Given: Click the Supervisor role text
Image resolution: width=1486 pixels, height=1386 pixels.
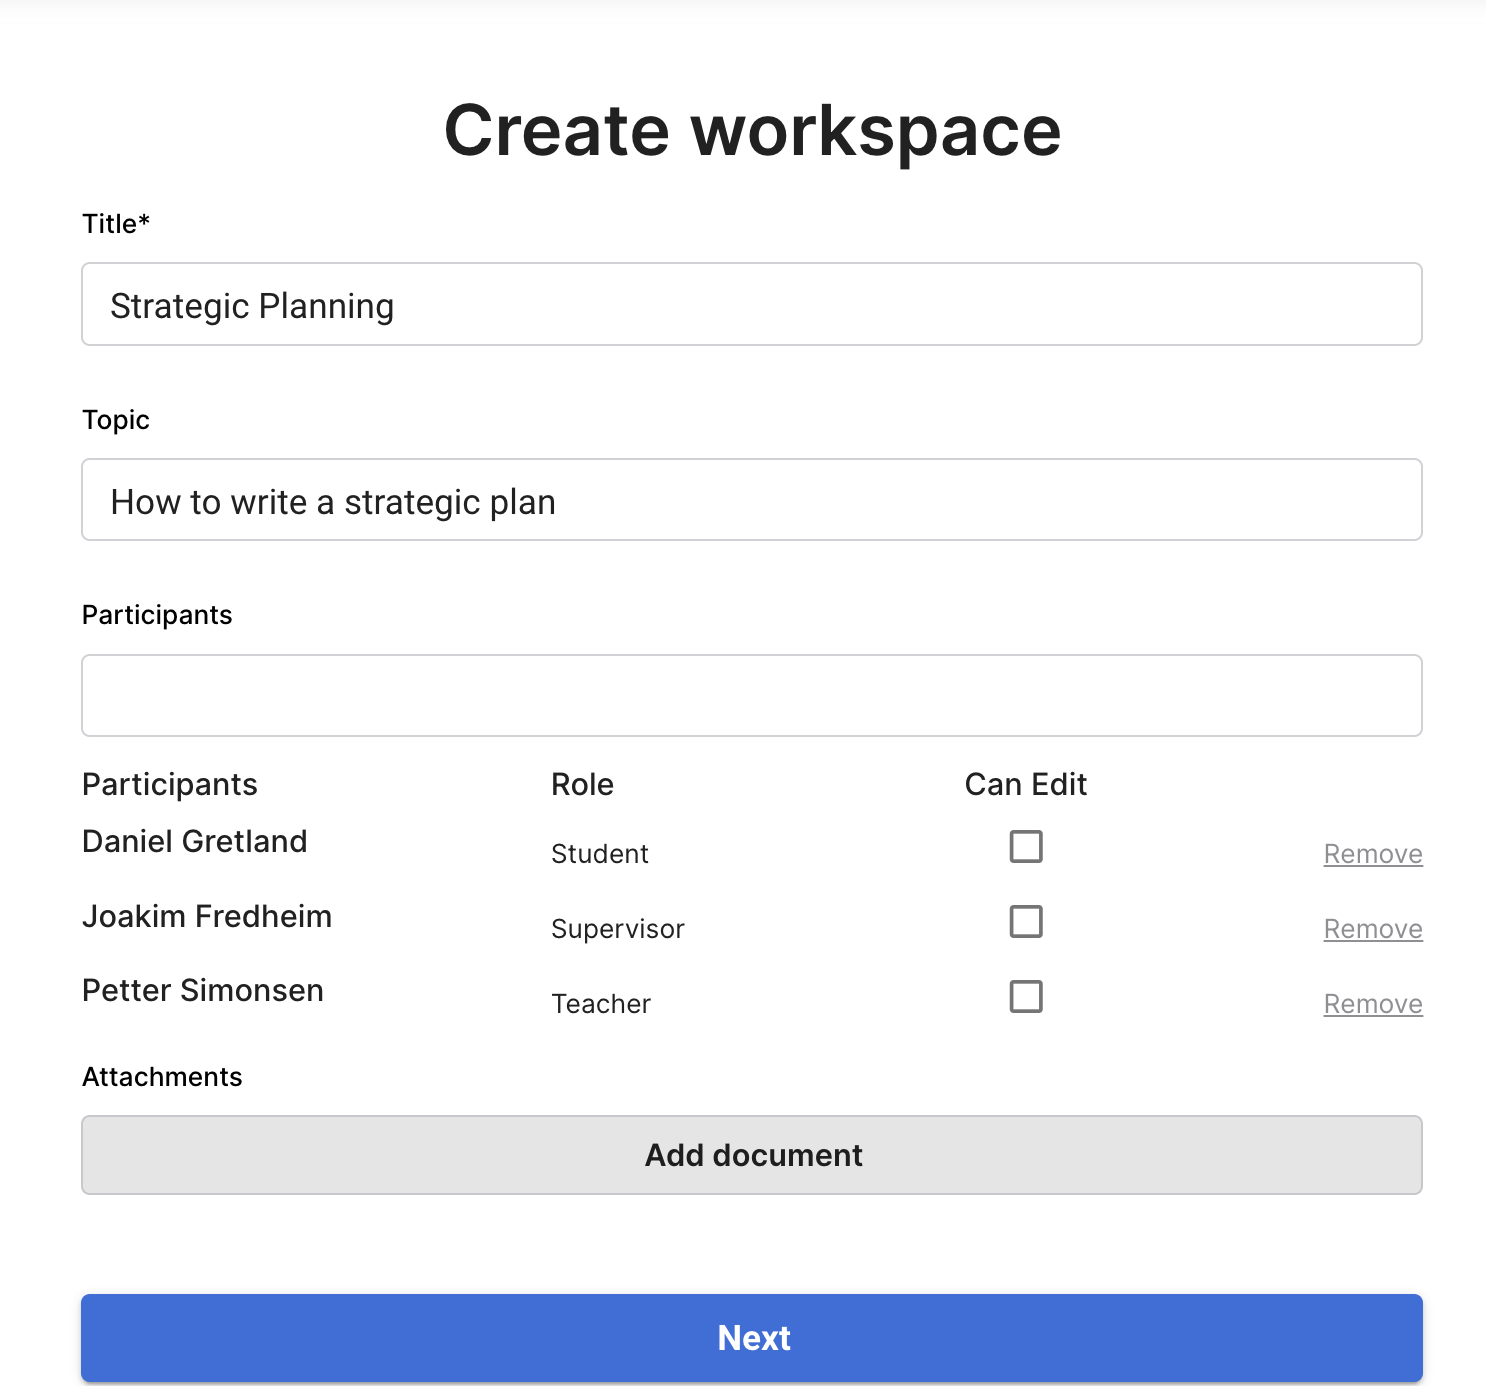Looking at the screenshot, I should click(618, 929).
